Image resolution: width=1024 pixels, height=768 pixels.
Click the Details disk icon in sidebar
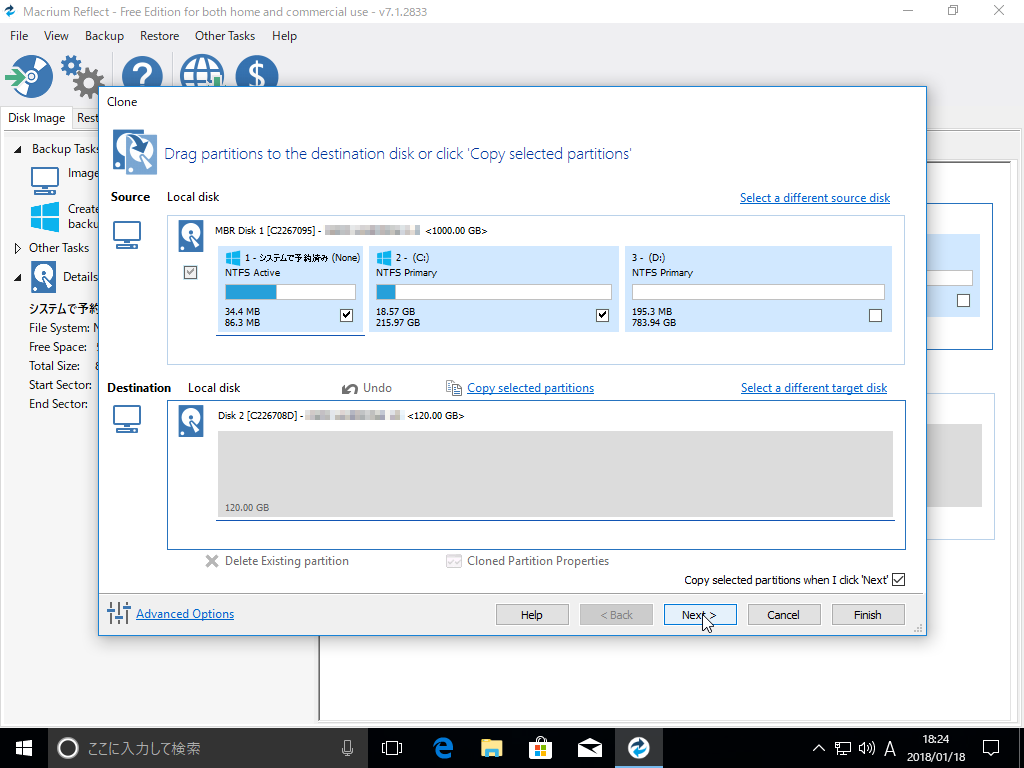(43, 277)
